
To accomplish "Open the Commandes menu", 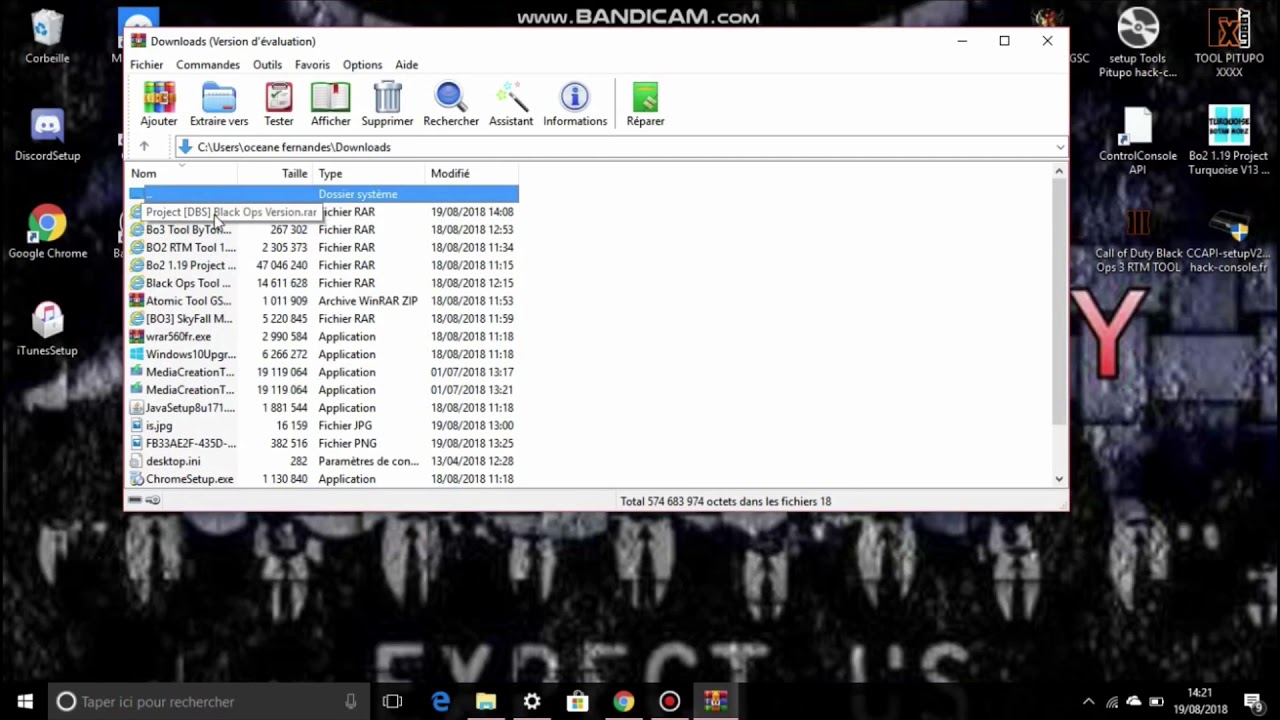I will (x=208, y=64).
